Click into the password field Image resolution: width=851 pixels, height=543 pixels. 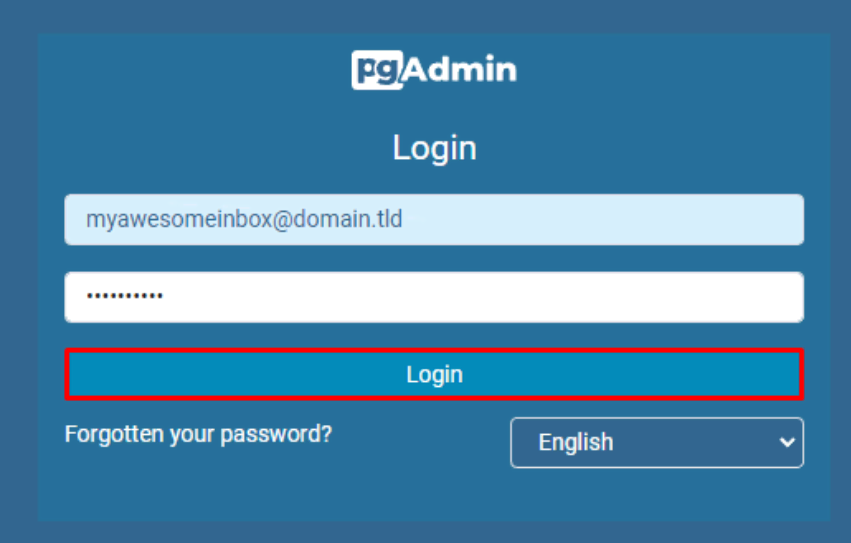434,297
